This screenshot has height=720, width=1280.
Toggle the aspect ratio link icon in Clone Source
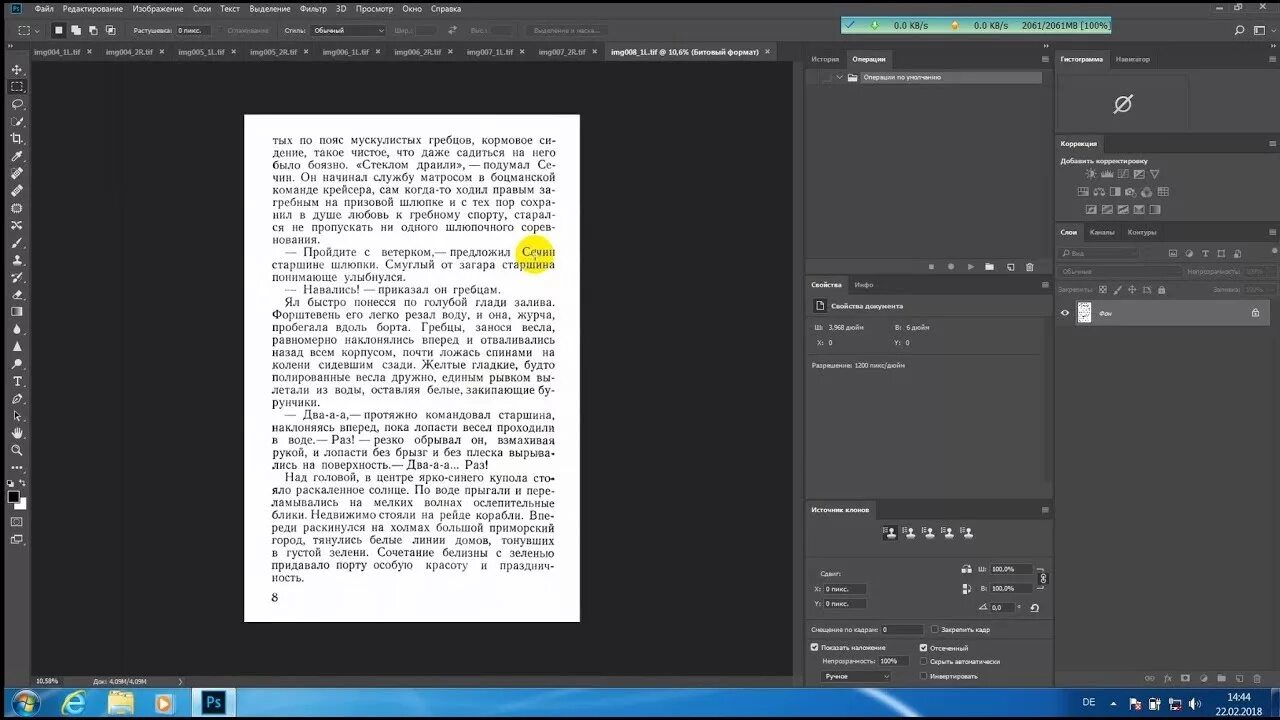click(1043, 578)
